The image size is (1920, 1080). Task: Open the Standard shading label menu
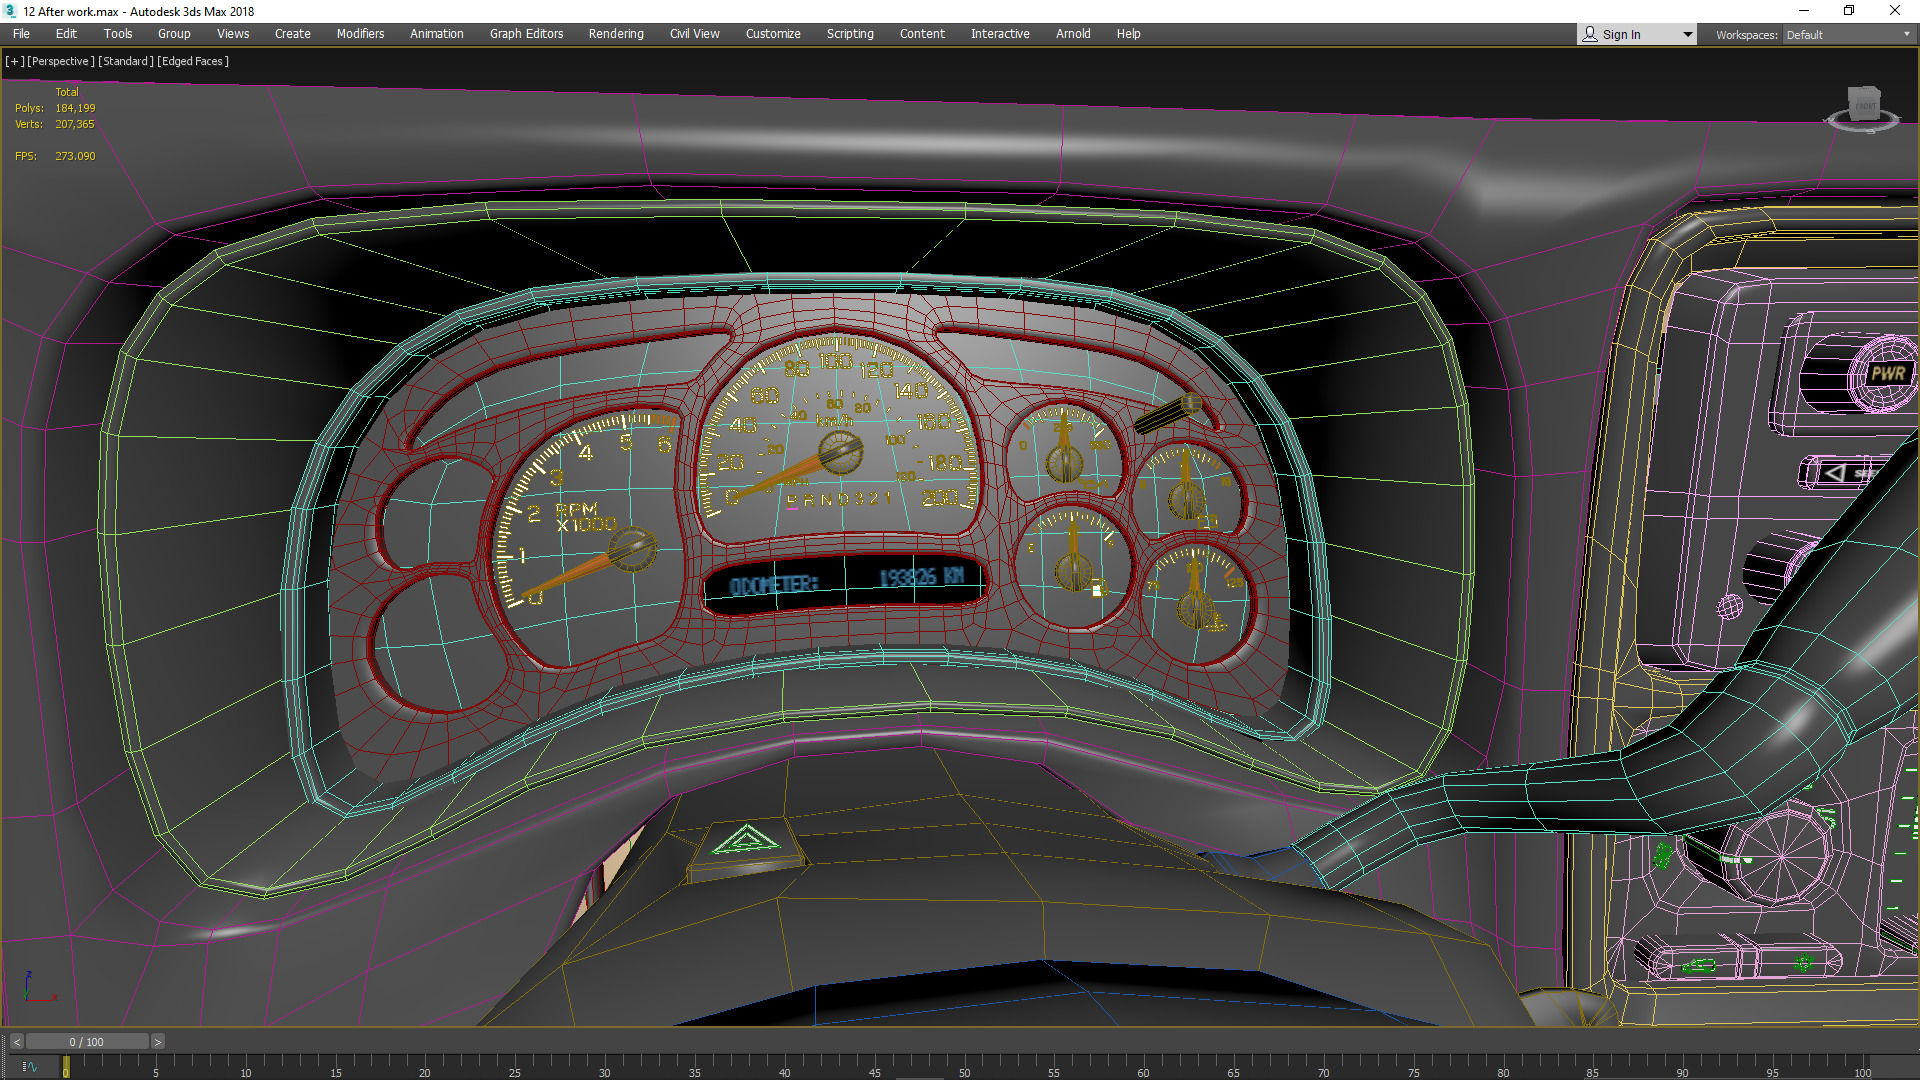click(x=126, y=61)
